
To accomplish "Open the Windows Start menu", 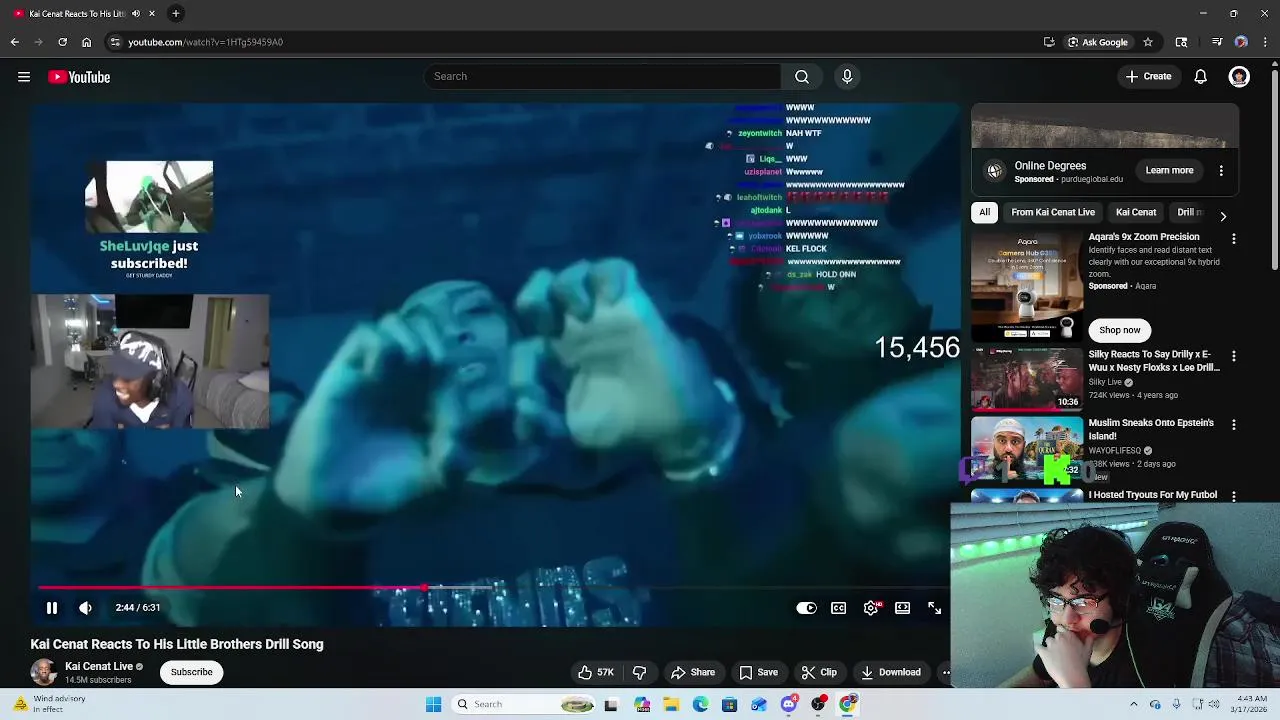I will 433,704.
